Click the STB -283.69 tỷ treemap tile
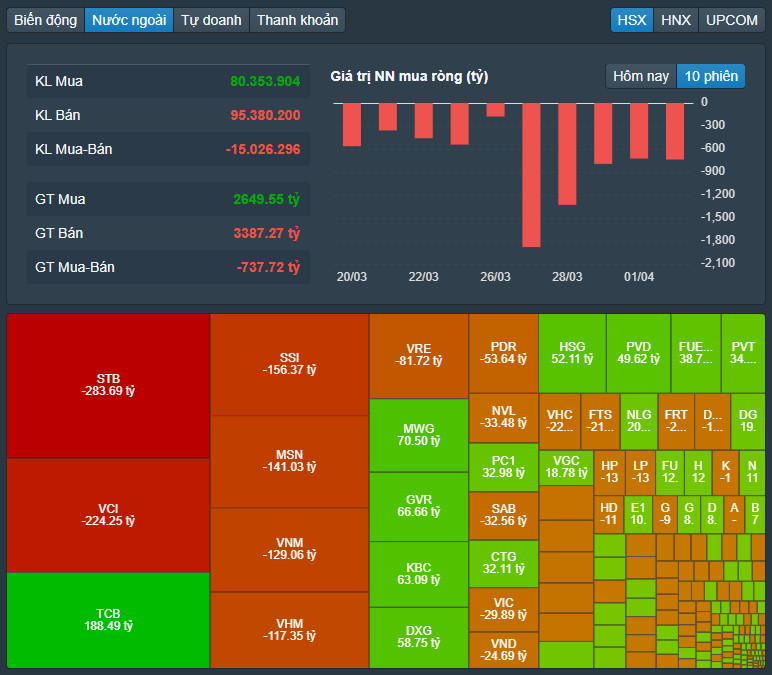Screen dimensions: 772x675 108,386
